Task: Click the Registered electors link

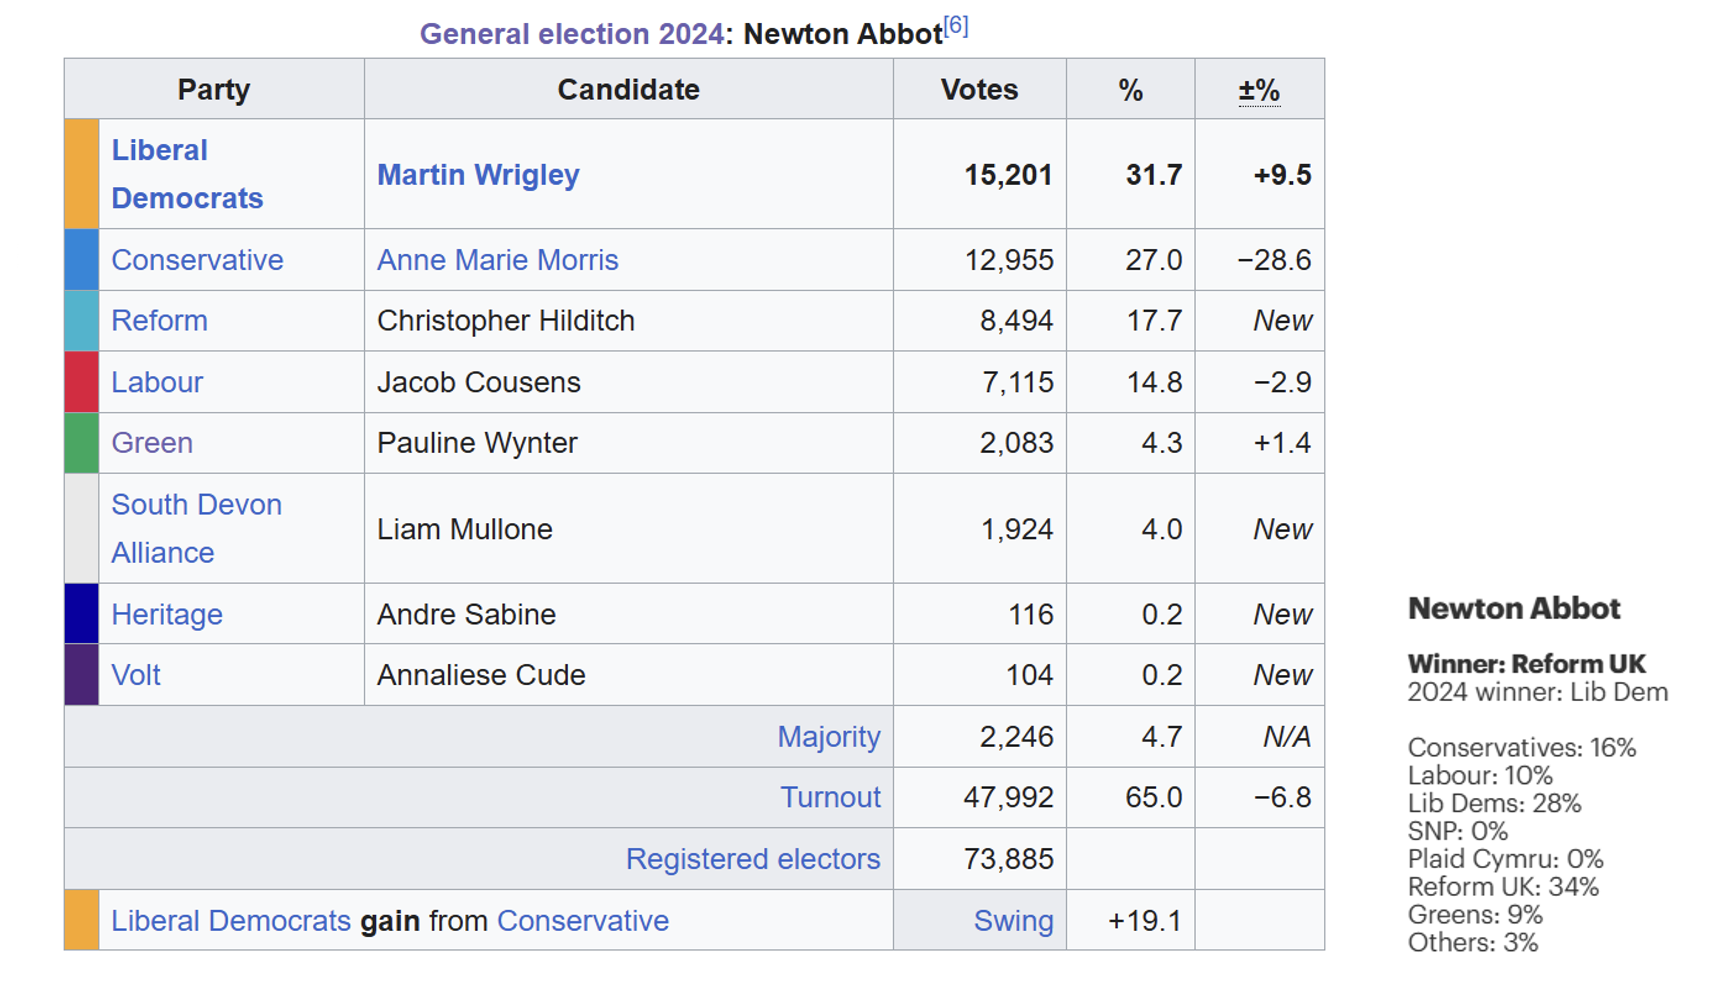Action: point(752,859)
